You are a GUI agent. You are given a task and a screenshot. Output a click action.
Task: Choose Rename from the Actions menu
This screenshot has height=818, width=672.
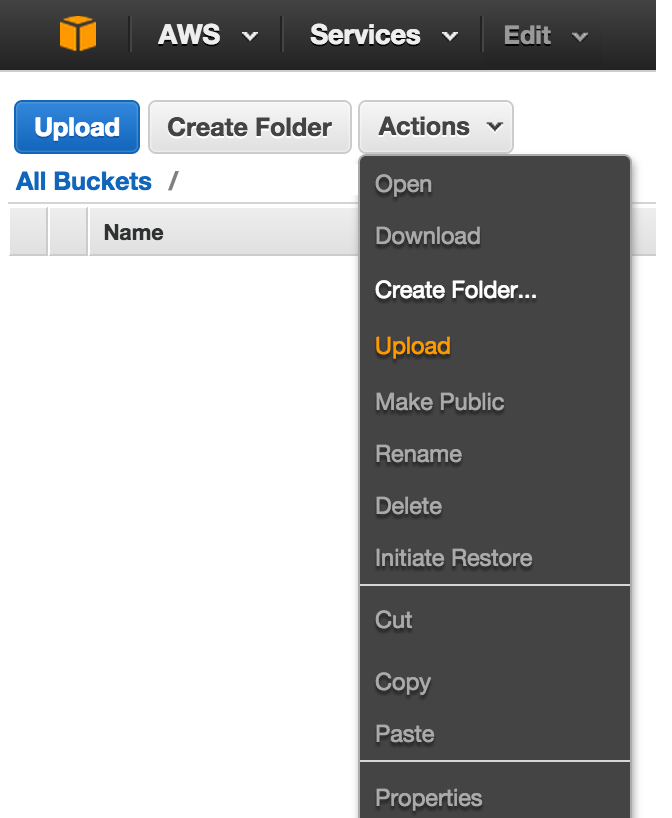point(418,454)
